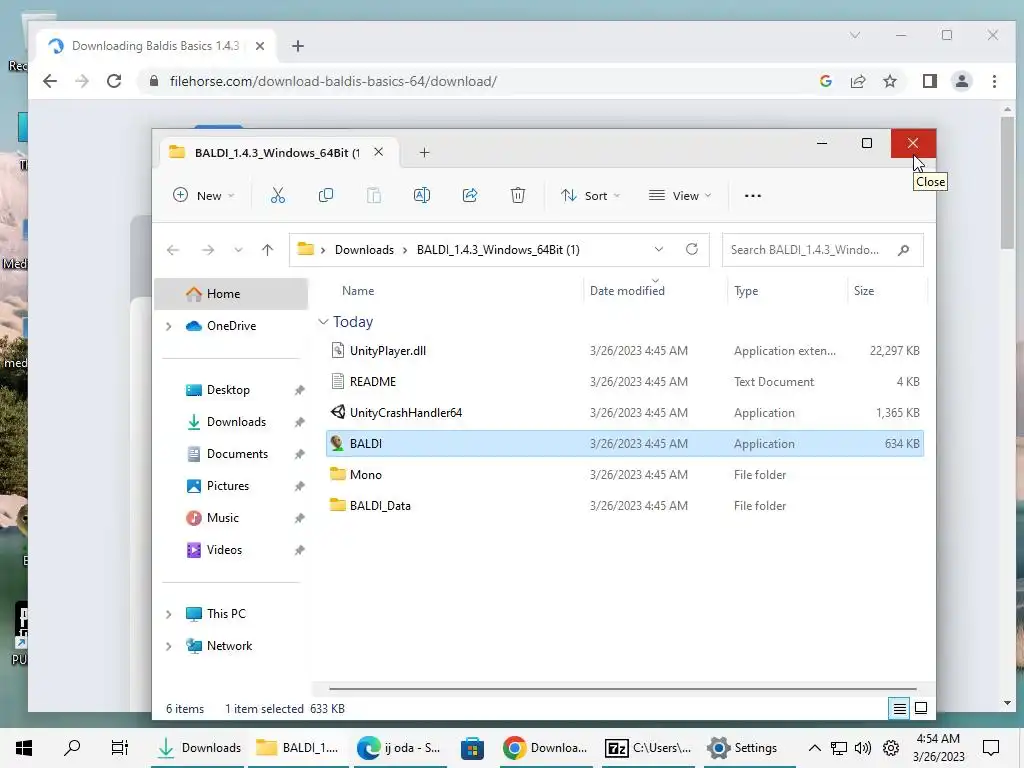The image size is (1024, 768).
Task: Reload the Chrome page
Action: click(114, 81)
